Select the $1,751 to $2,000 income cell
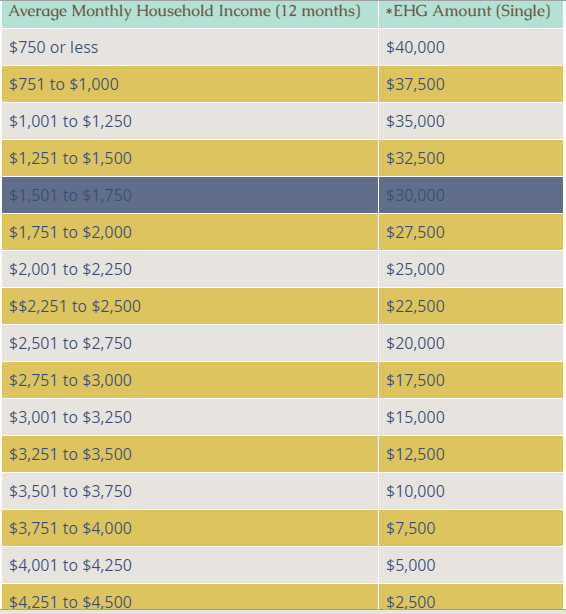The height and width of the screenshot is (614, 566). [x=190, y=232]
